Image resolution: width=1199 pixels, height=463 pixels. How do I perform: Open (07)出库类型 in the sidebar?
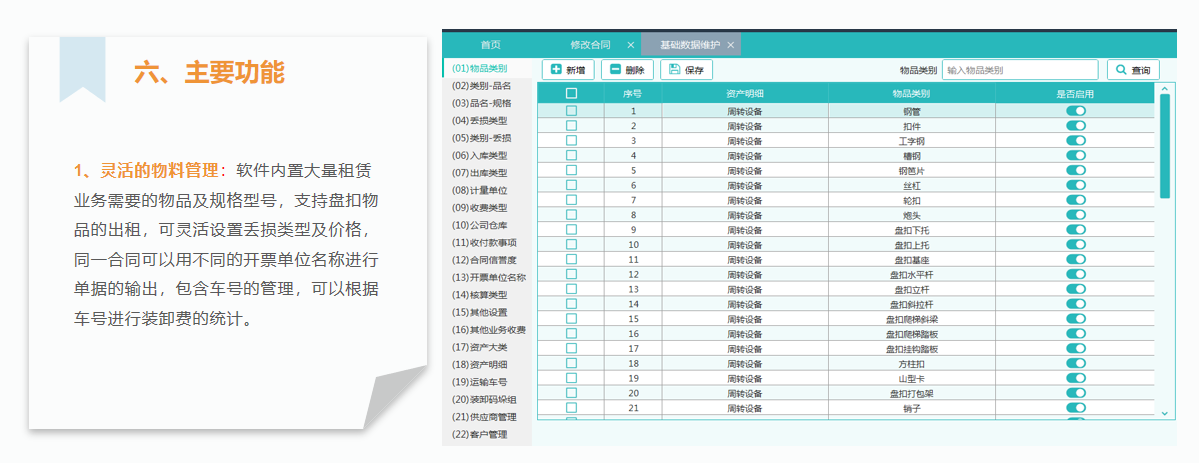pos(479,173)
